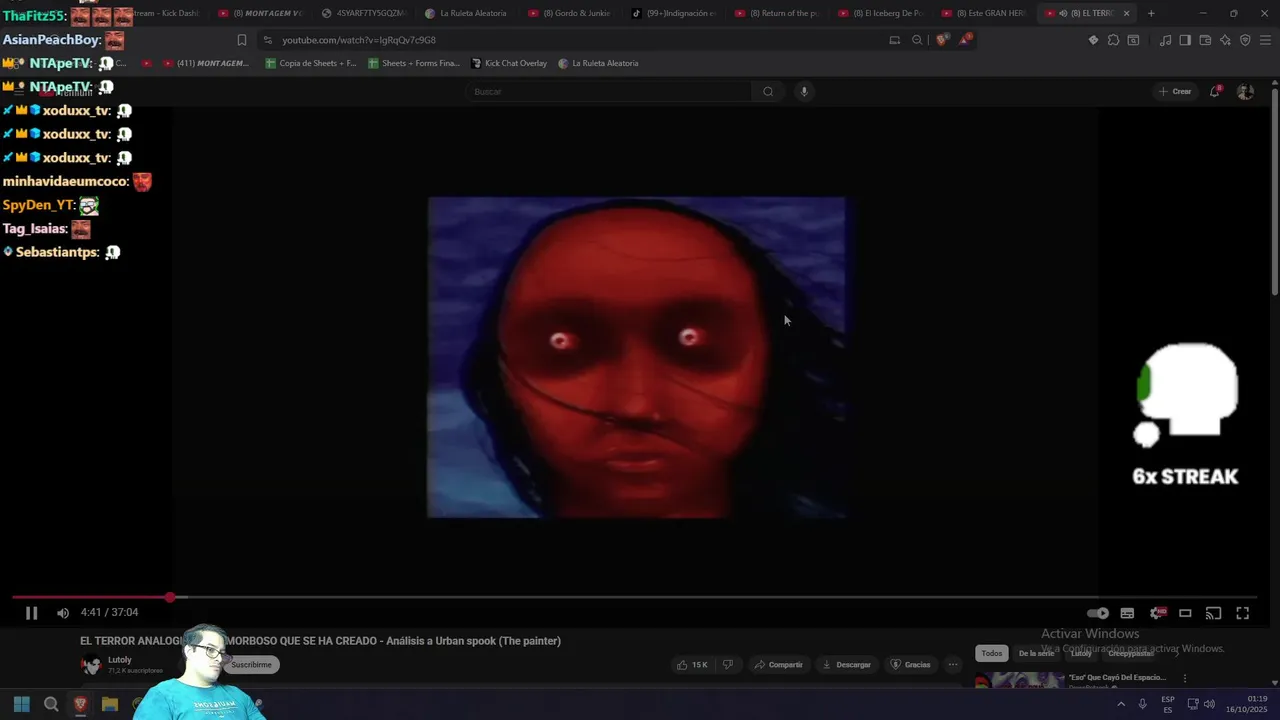Switch to Este GRAN HER... tab

pos(985,13)
